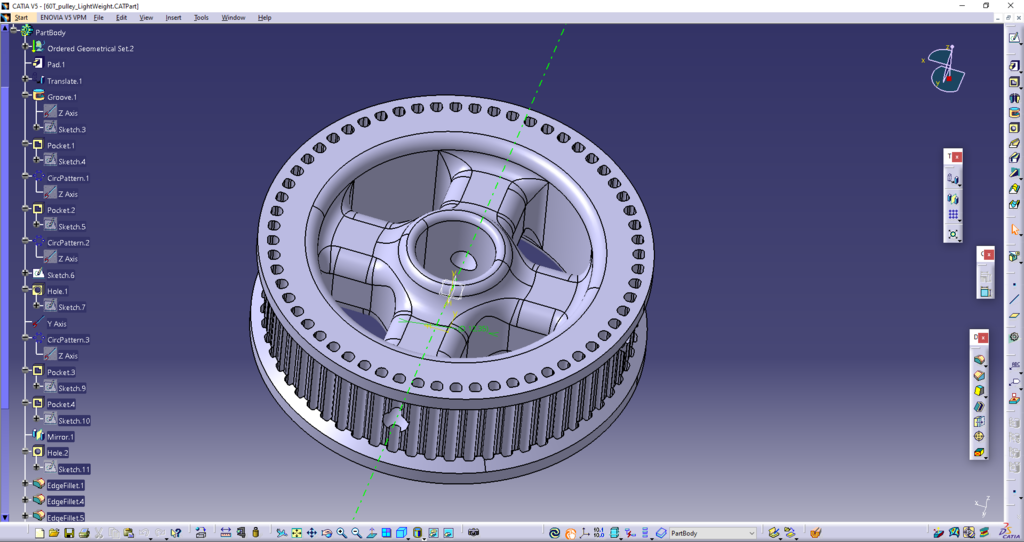Click the Sketcher icon at top right
Screen dimensions: 1024x542
(x=1014, y=38)
